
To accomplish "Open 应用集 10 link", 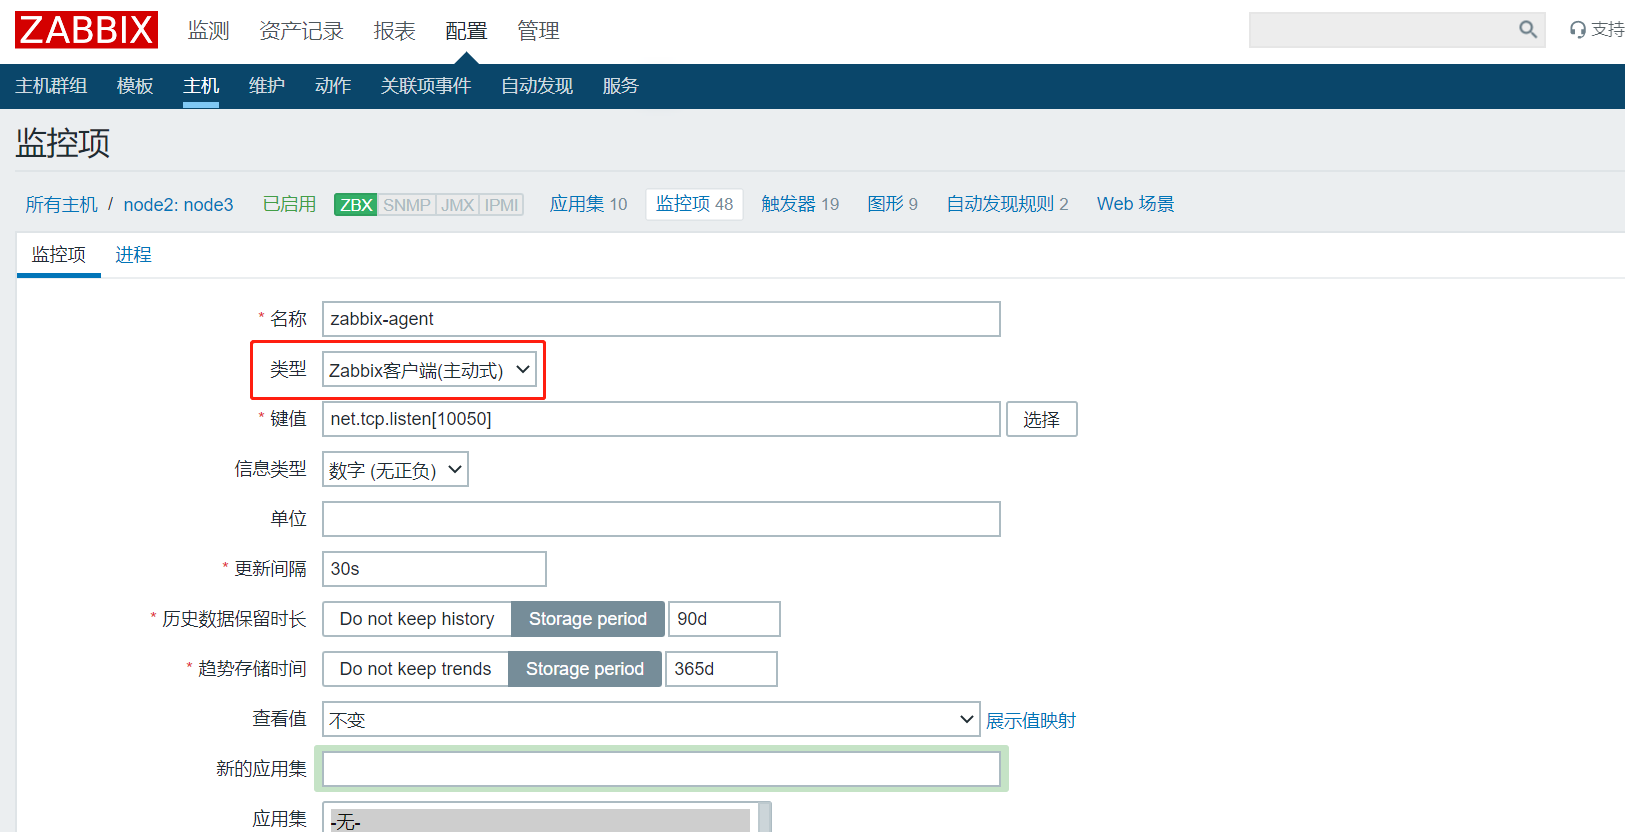I will [x=588, y=204].
